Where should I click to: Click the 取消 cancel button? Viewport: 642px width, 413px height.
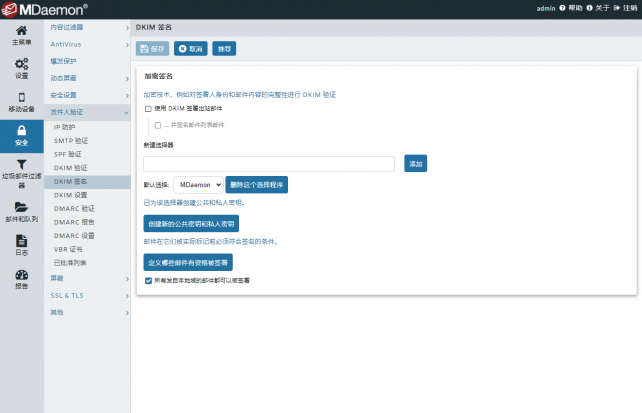191,49
